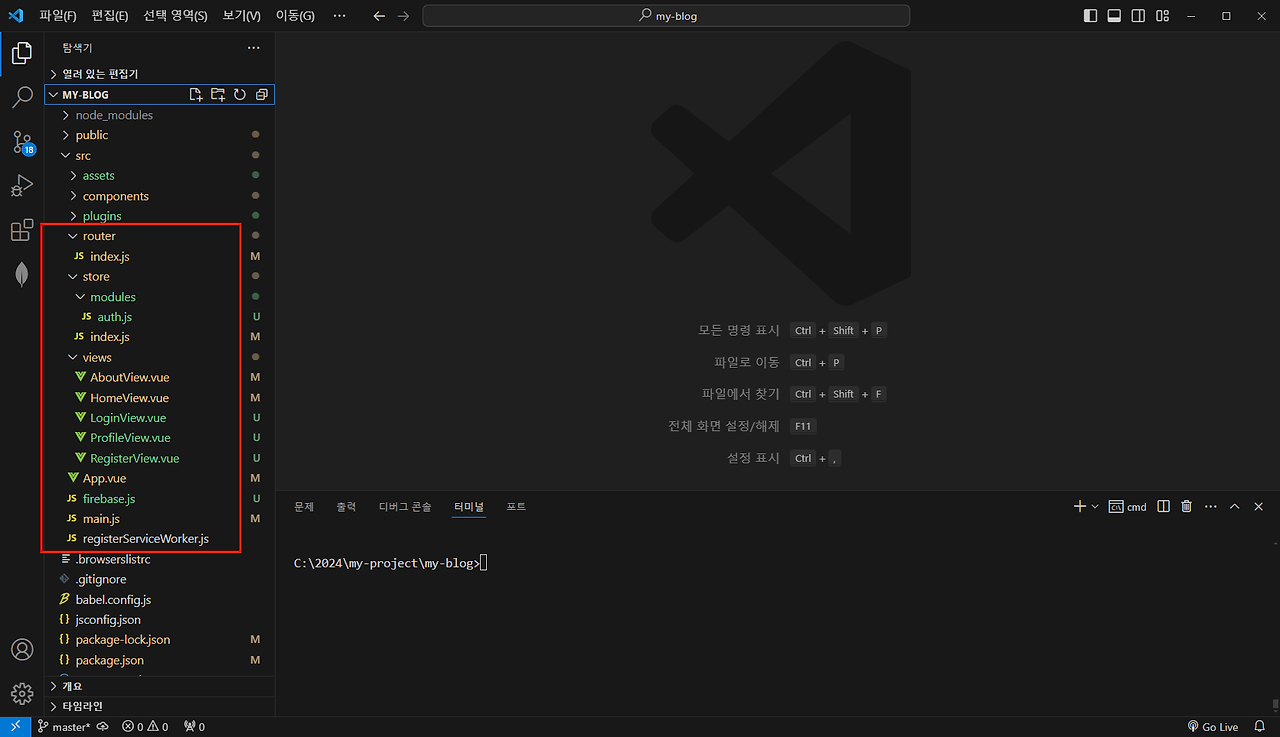Close the terminal panel

point(1258,507)
